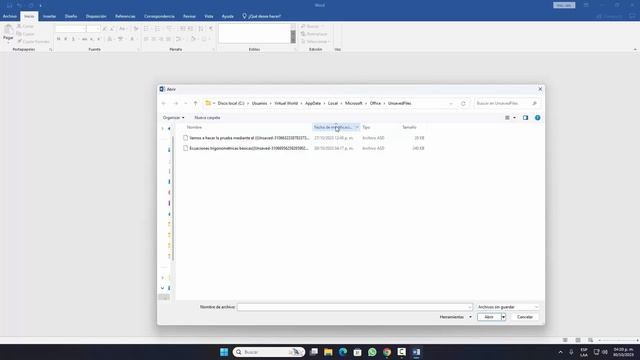Click the Word zoom slider in status bar
640x360 pixels.
click(x=618, y=340)
